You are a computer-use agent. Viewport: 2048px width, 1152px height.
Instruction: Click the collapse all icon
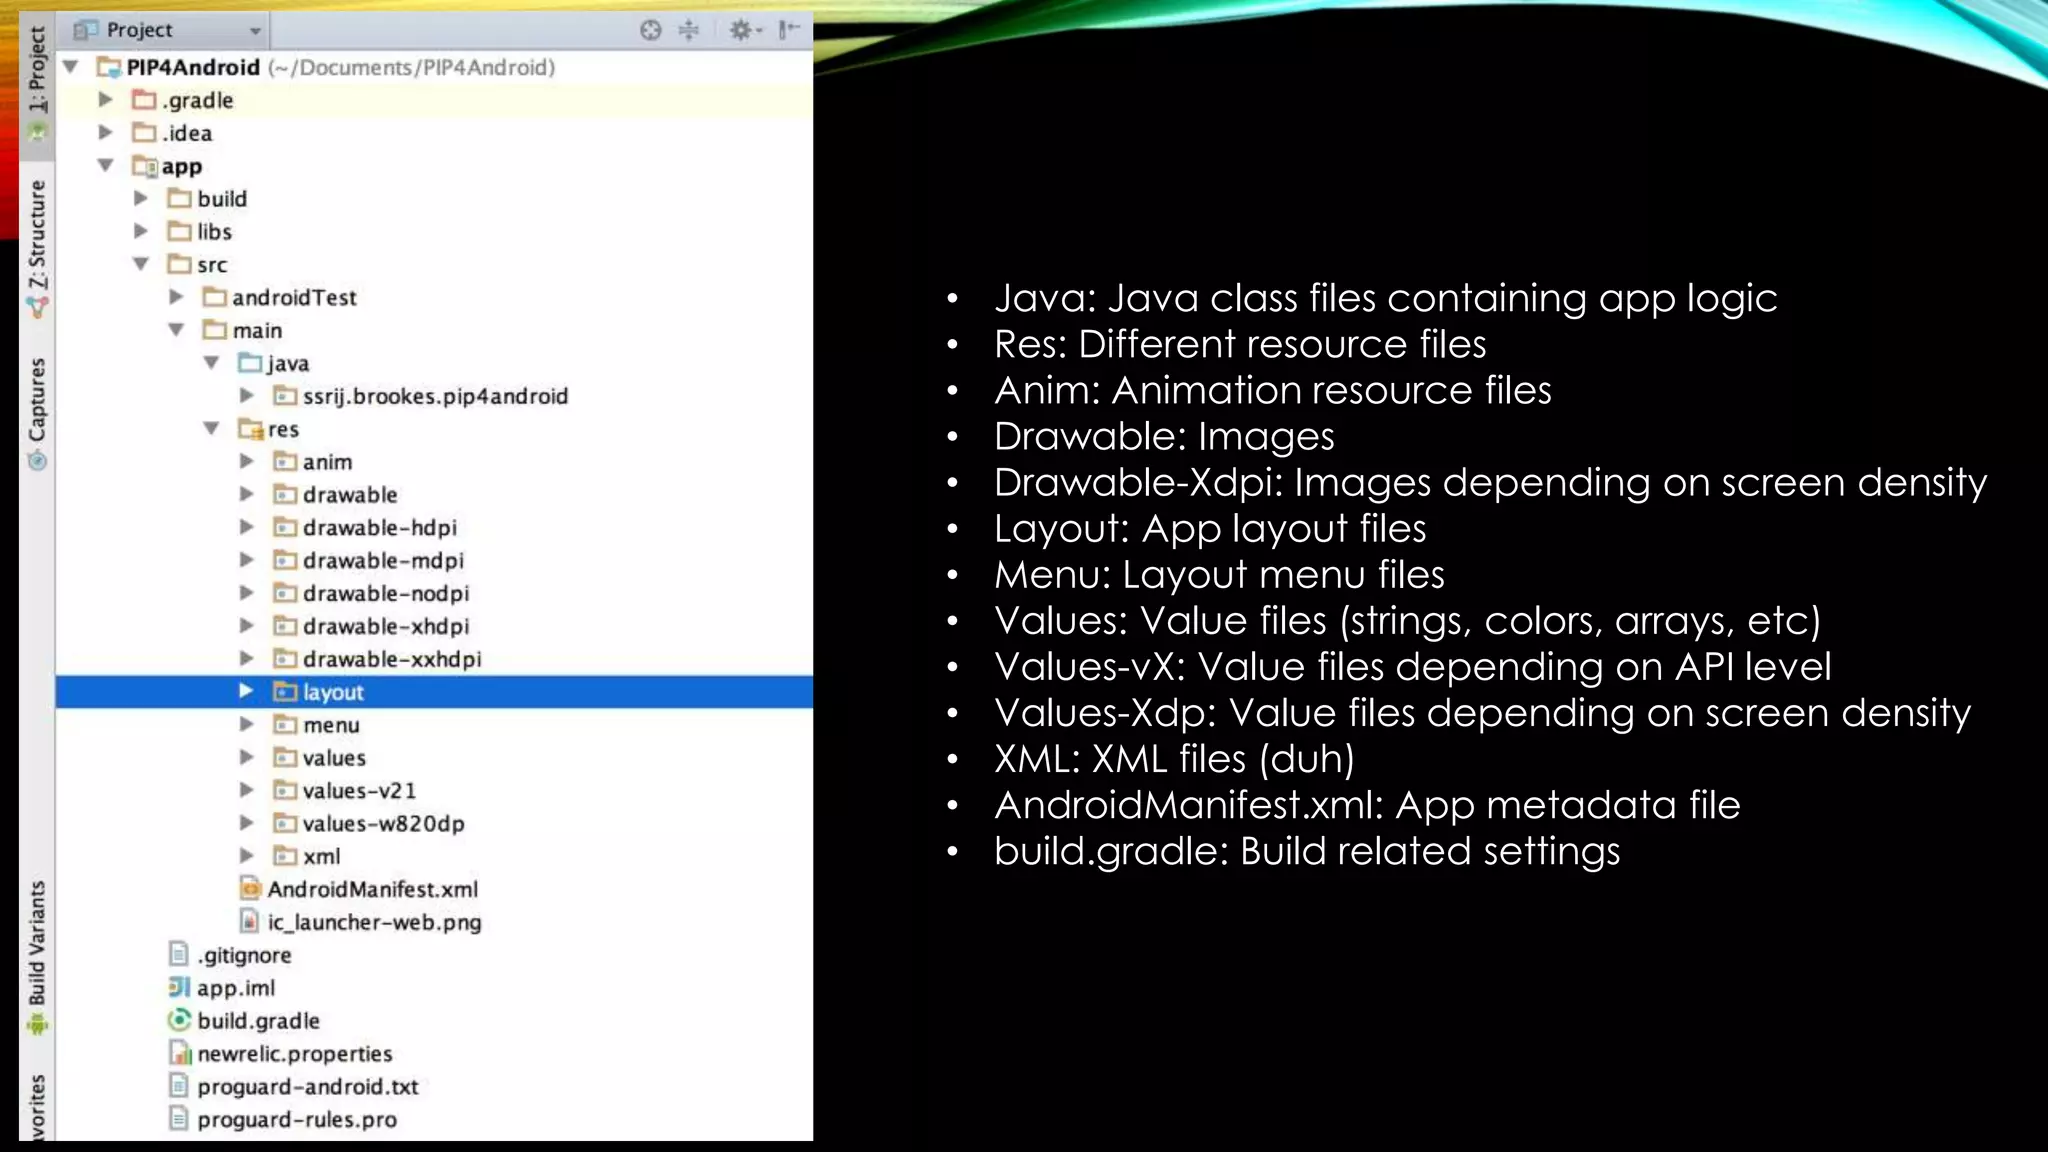[689, 30]
